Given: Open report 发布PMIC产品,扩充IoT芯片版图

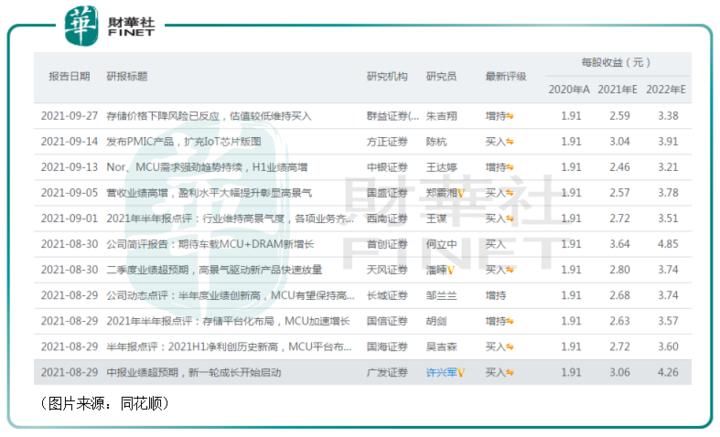Looking at the screenshot, I should [x=184, y=141].
